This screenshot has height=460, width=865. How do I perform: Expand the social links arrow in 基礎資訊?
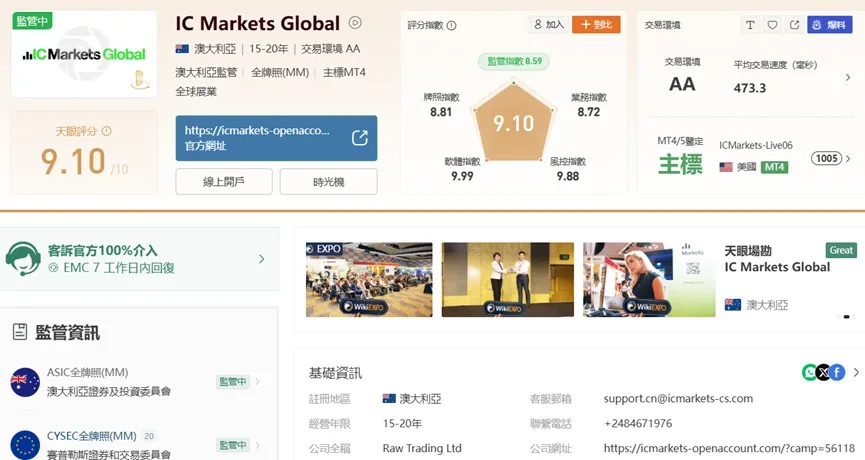tap(856, 373)
